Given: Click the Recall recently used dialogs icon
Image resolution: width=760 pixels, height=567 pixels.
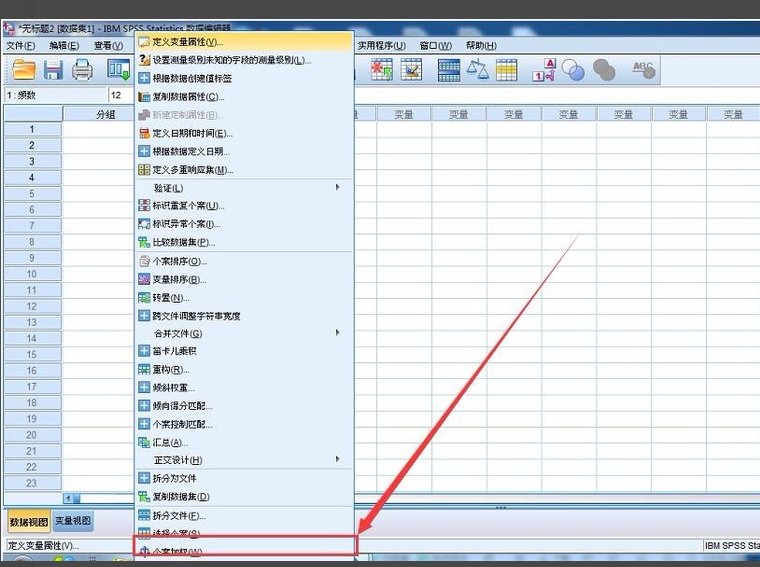Looking at the screenshot, I should tap(119, 70).
